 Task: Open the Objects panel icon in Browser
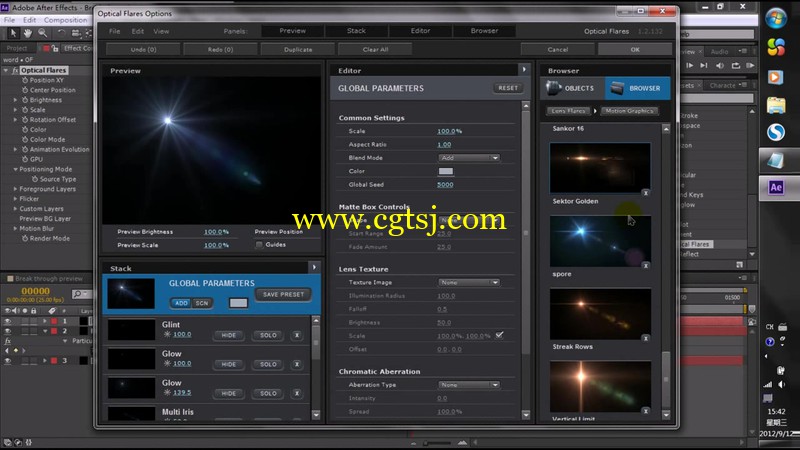554,88
